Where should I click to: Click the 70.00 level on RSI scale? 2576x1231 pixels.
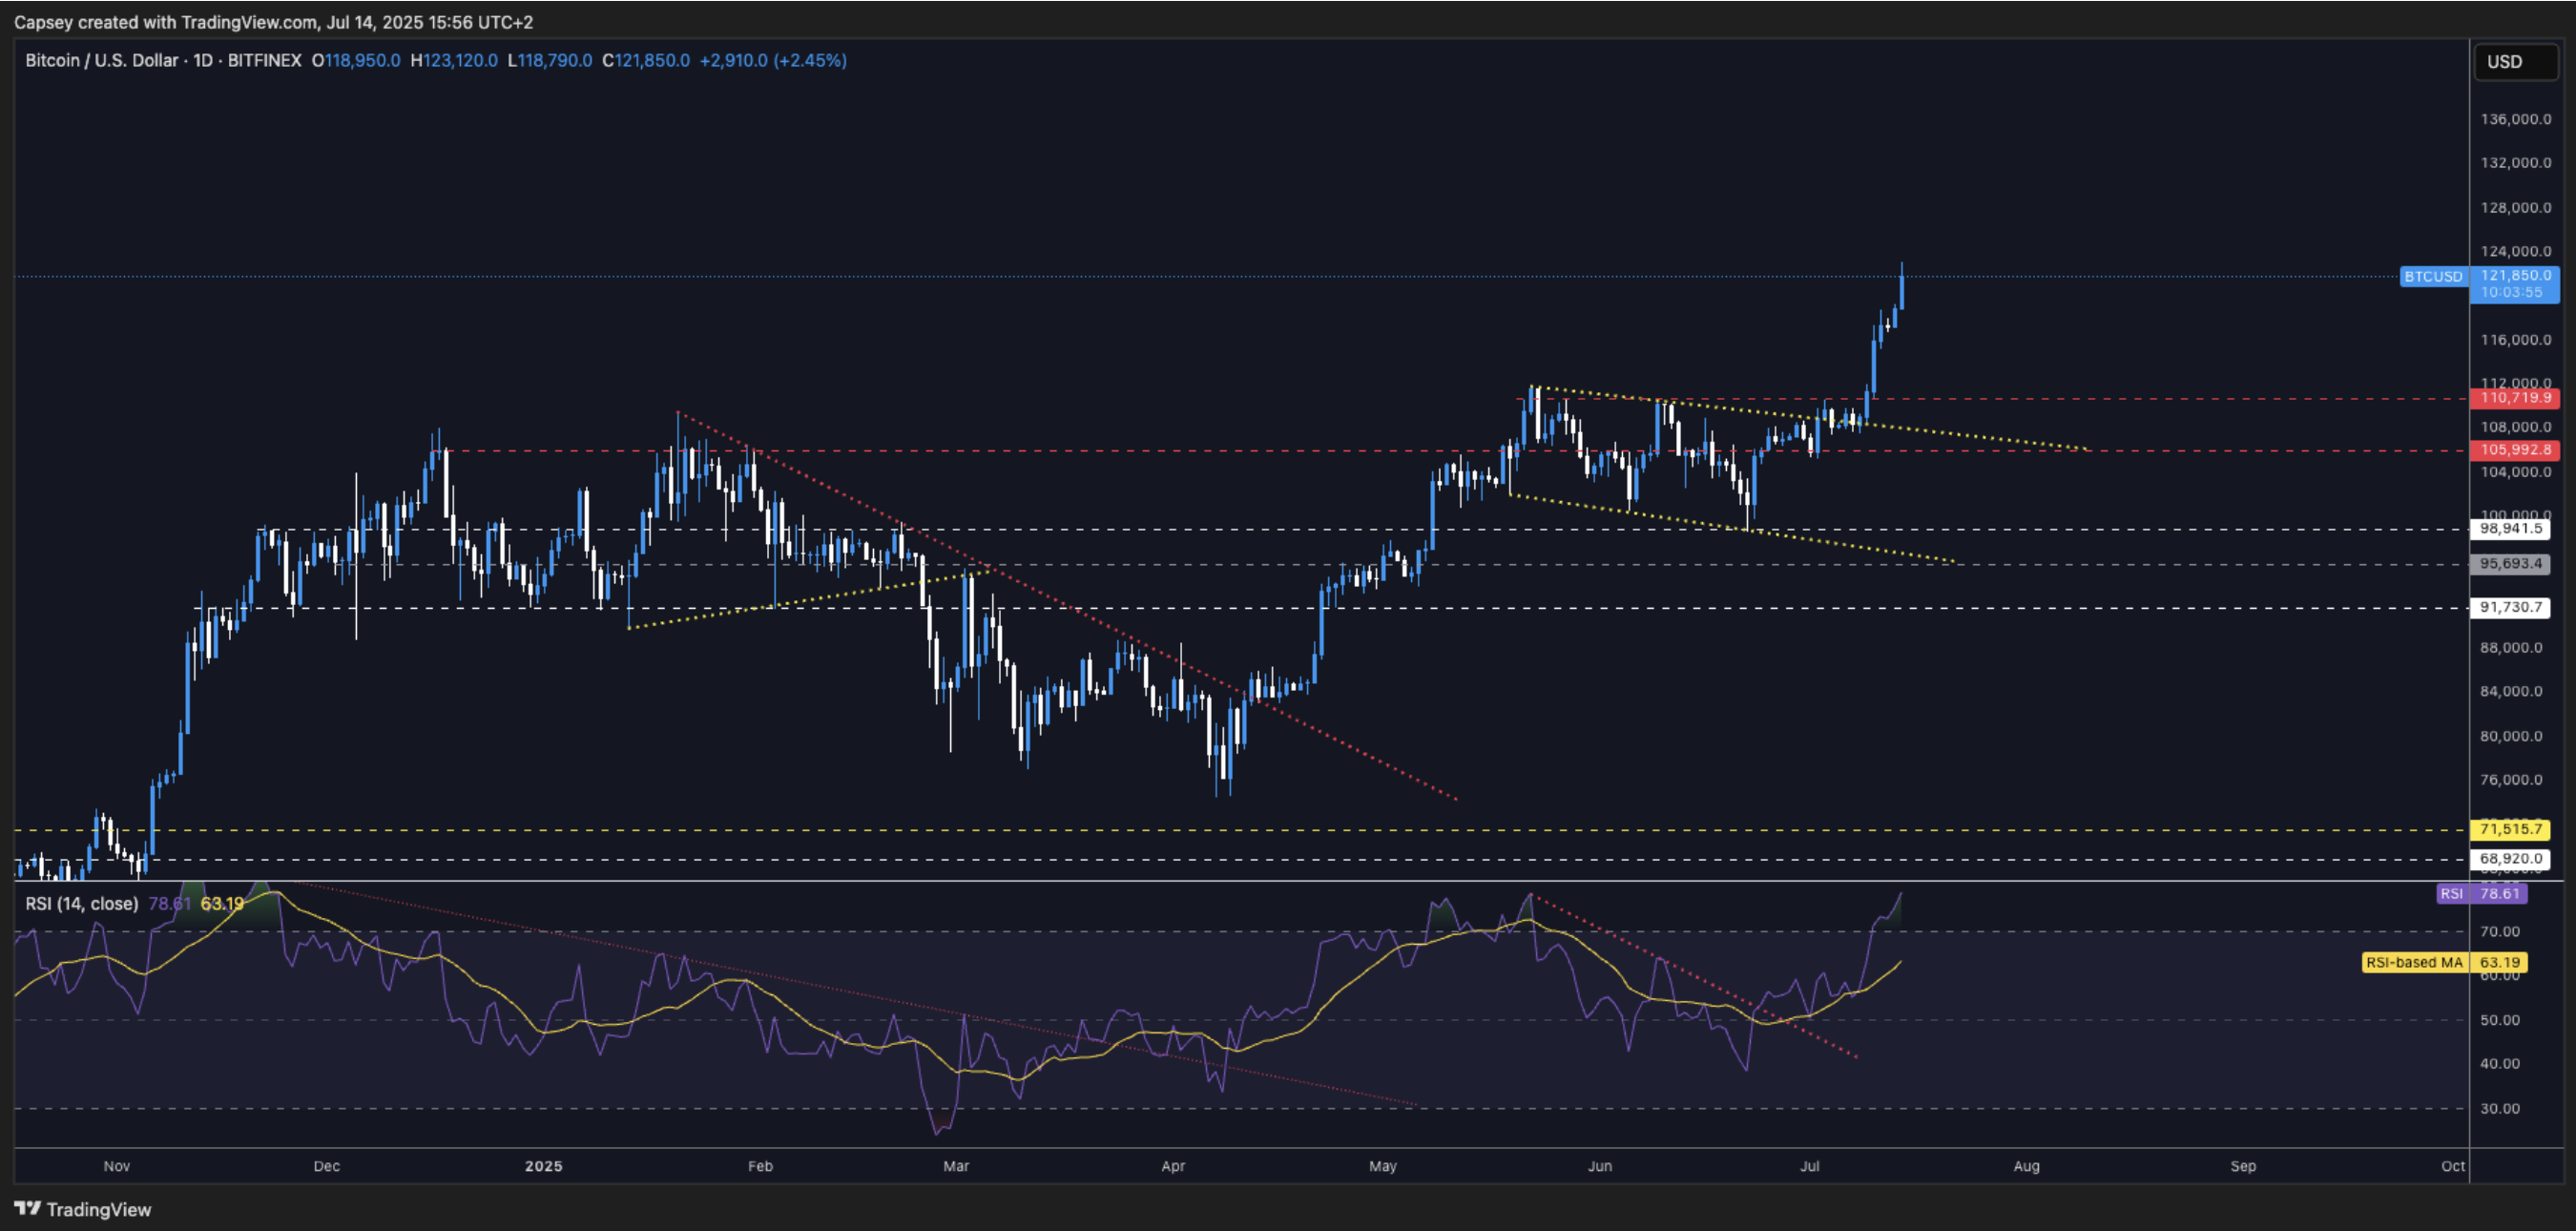coord(2499,931)
